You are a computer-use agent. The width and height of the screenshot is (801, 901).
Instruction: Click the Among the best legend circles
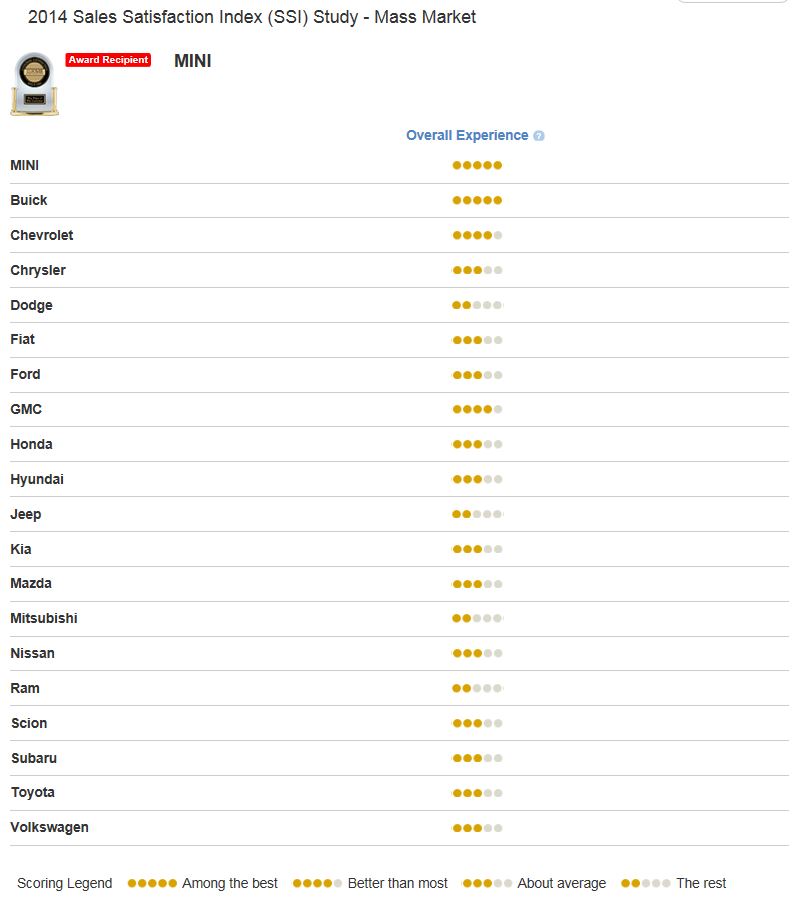coord(152,883)
